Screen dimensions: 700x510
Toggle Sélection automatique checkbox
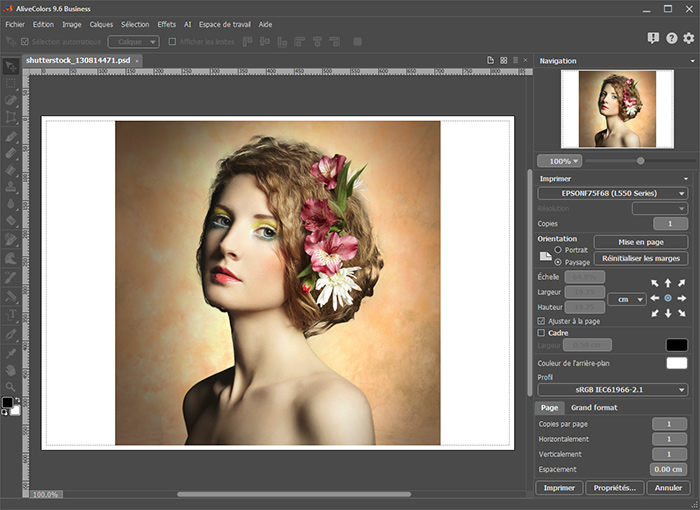[25, 42]
